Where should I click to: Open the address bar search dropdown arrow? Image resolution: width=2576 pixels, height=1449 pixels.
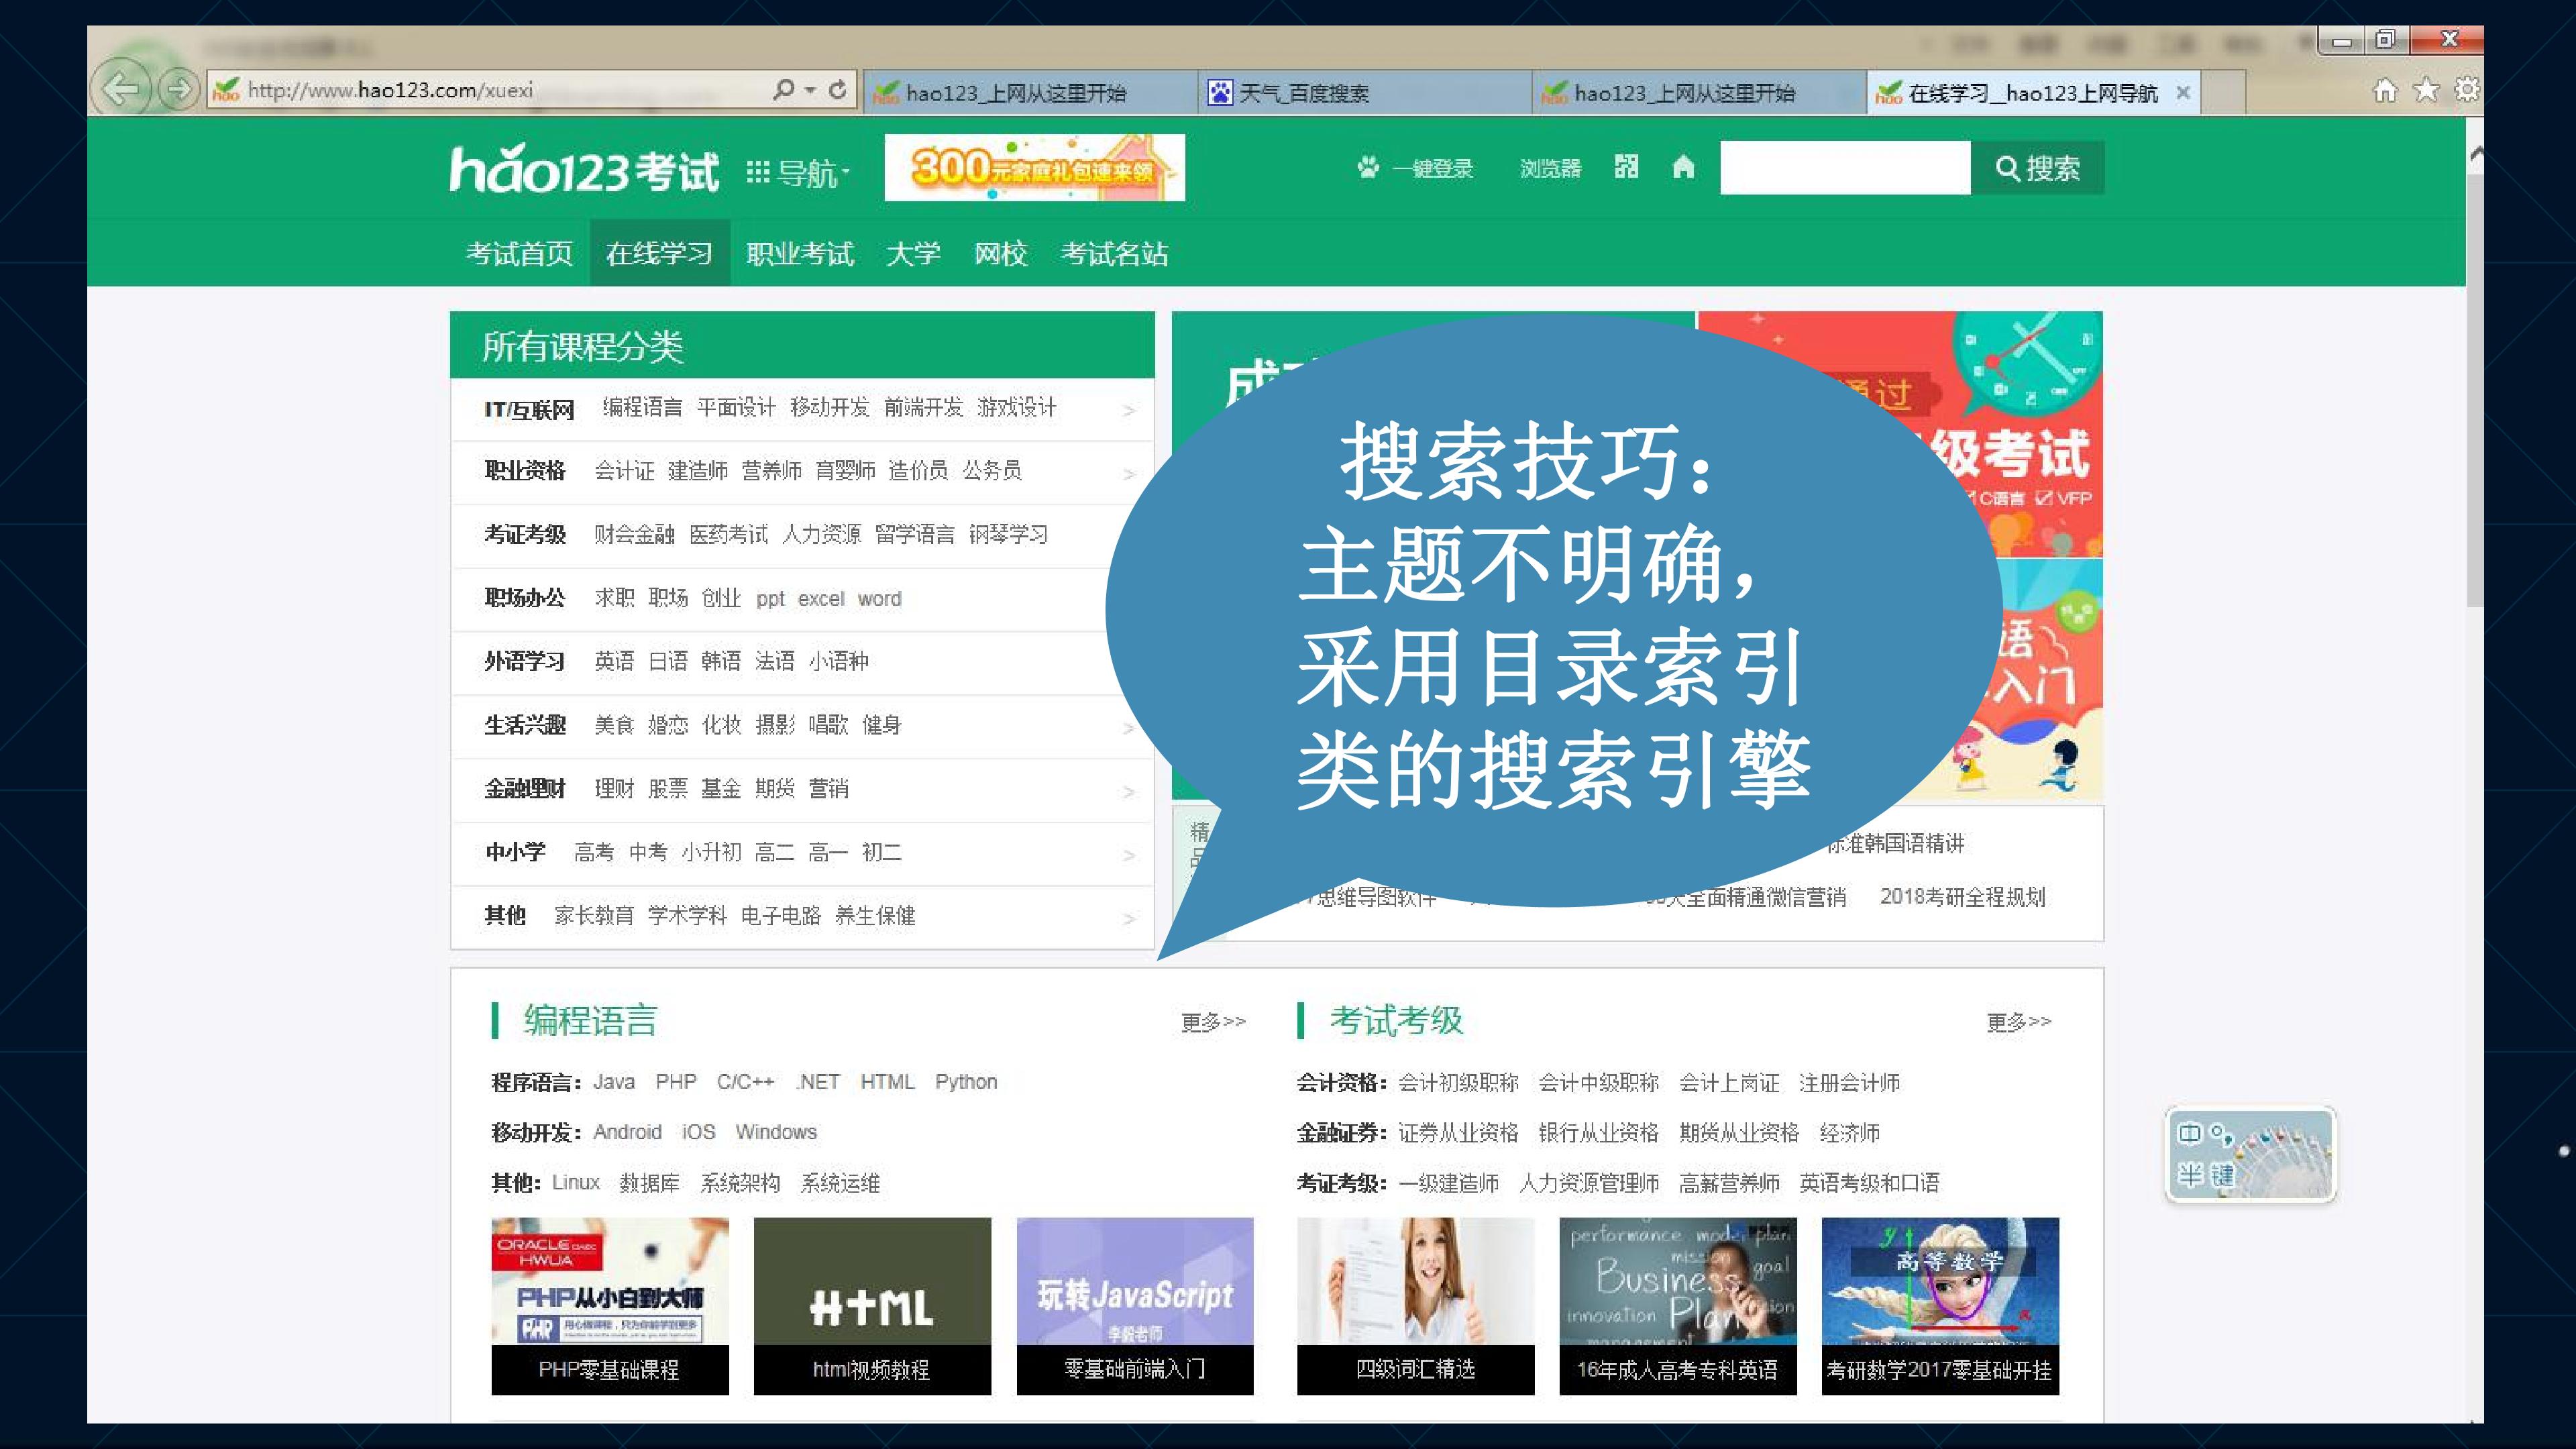click(x=810, y=90)
